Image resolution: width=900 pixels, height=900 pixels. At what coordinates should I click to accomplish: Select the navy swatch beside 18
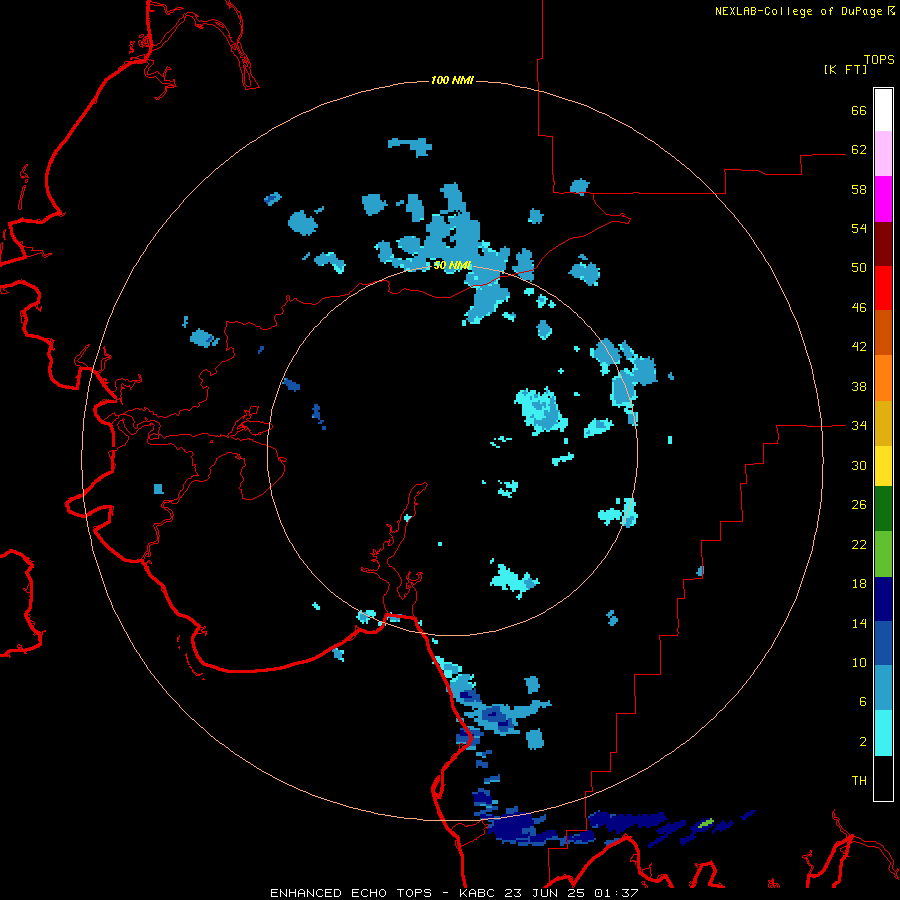[x=883, y=599]
